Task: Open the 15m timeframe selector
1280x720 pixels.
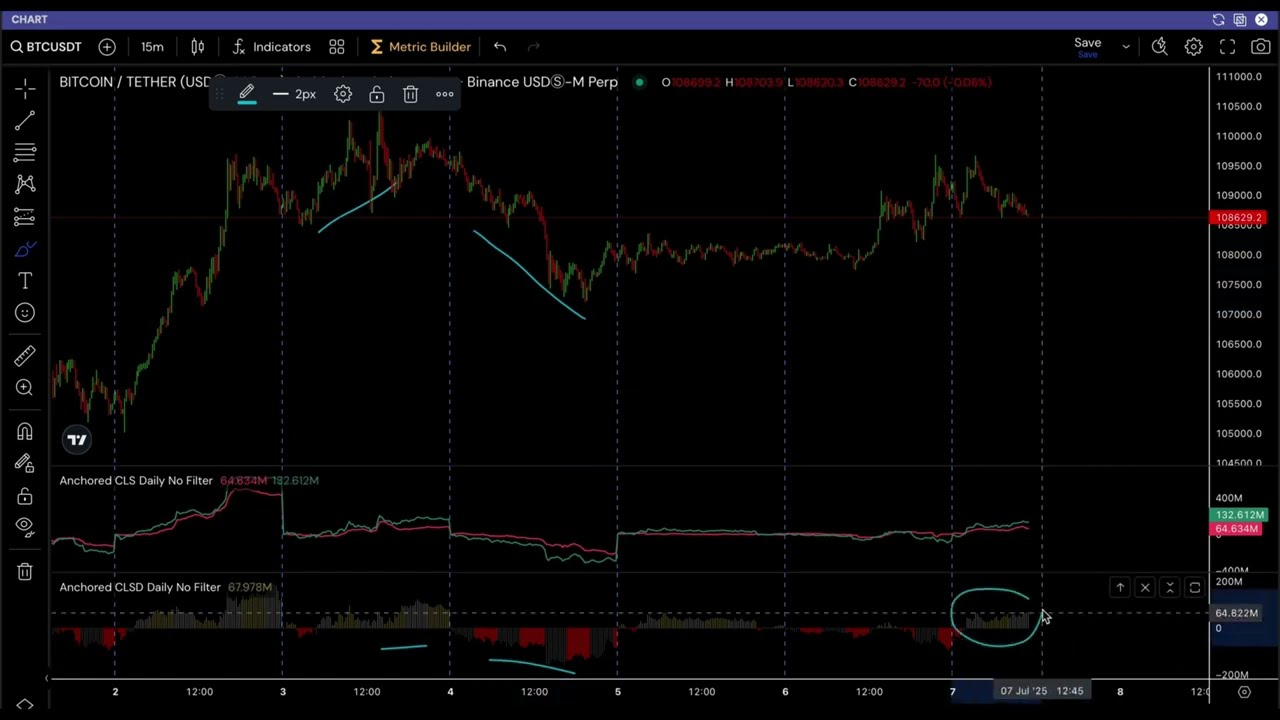Action: coord(152,47)
